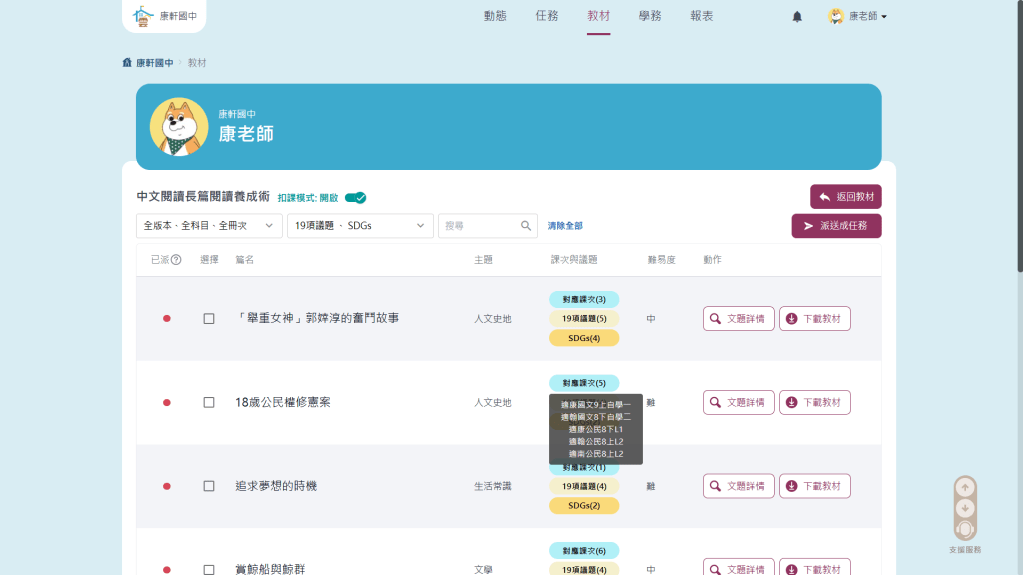Click the scroll-up arrow in floating widget
Viewport: 1023px width, 575px height.
point(965,487)
